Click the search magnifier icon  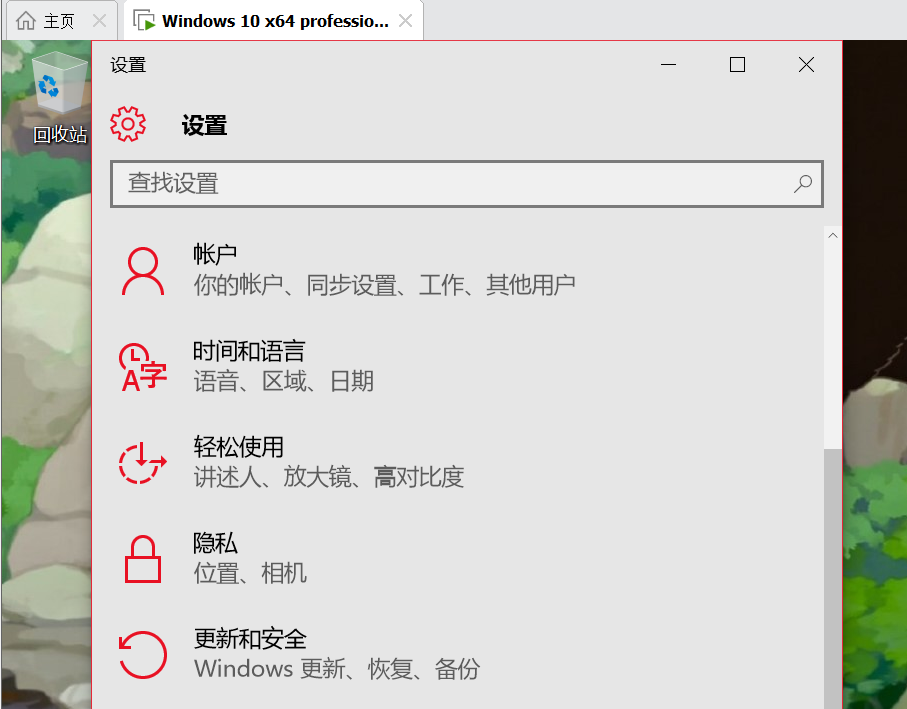pyautogui.click(x=802, y=184)
